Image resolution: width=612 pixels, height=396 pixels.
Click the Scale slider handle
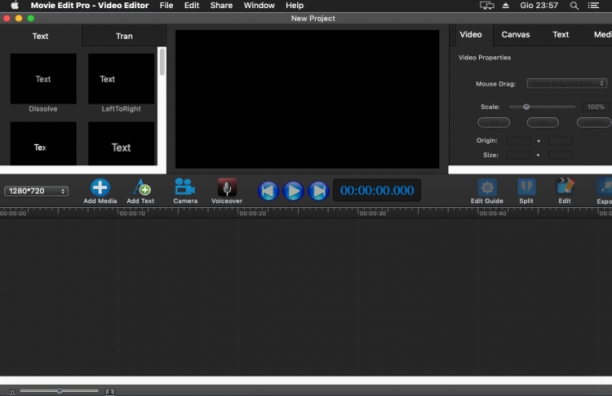(x=526, y=107)
